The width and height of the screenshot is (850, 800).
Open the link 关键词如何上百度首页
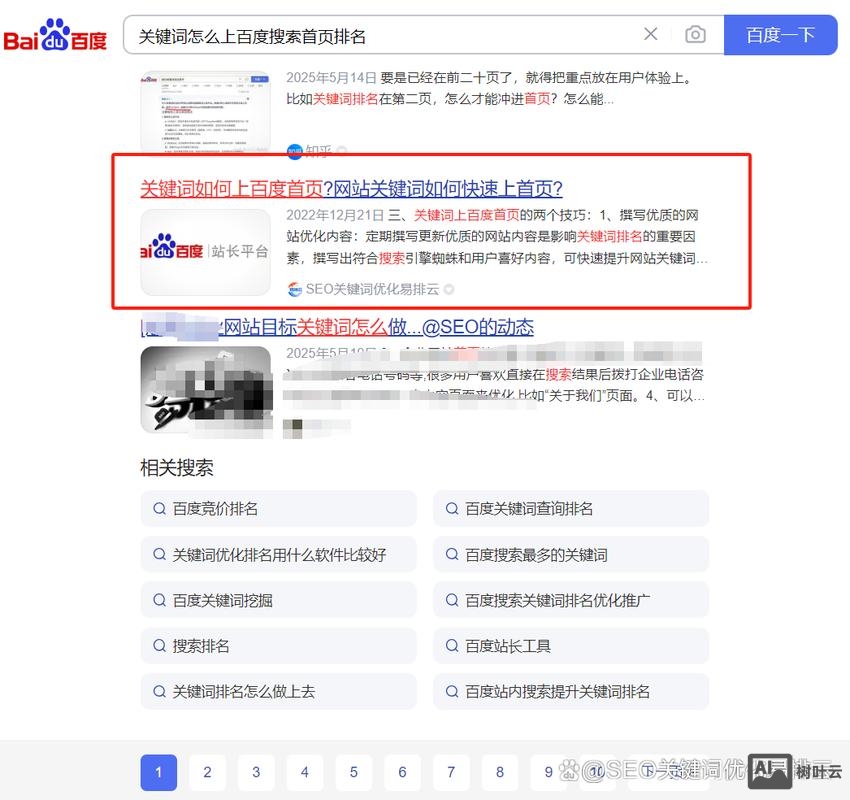[230, 189]
